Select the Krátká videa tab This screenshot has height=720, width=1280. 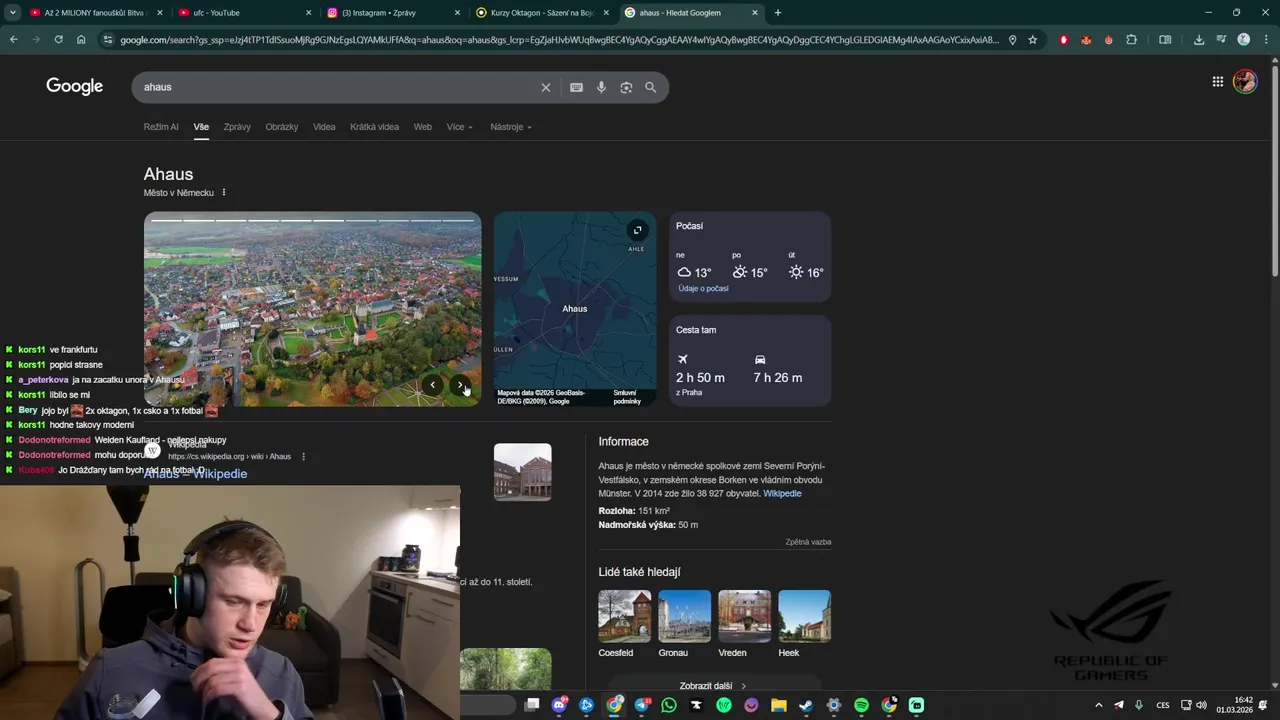[x=374, y=127]
